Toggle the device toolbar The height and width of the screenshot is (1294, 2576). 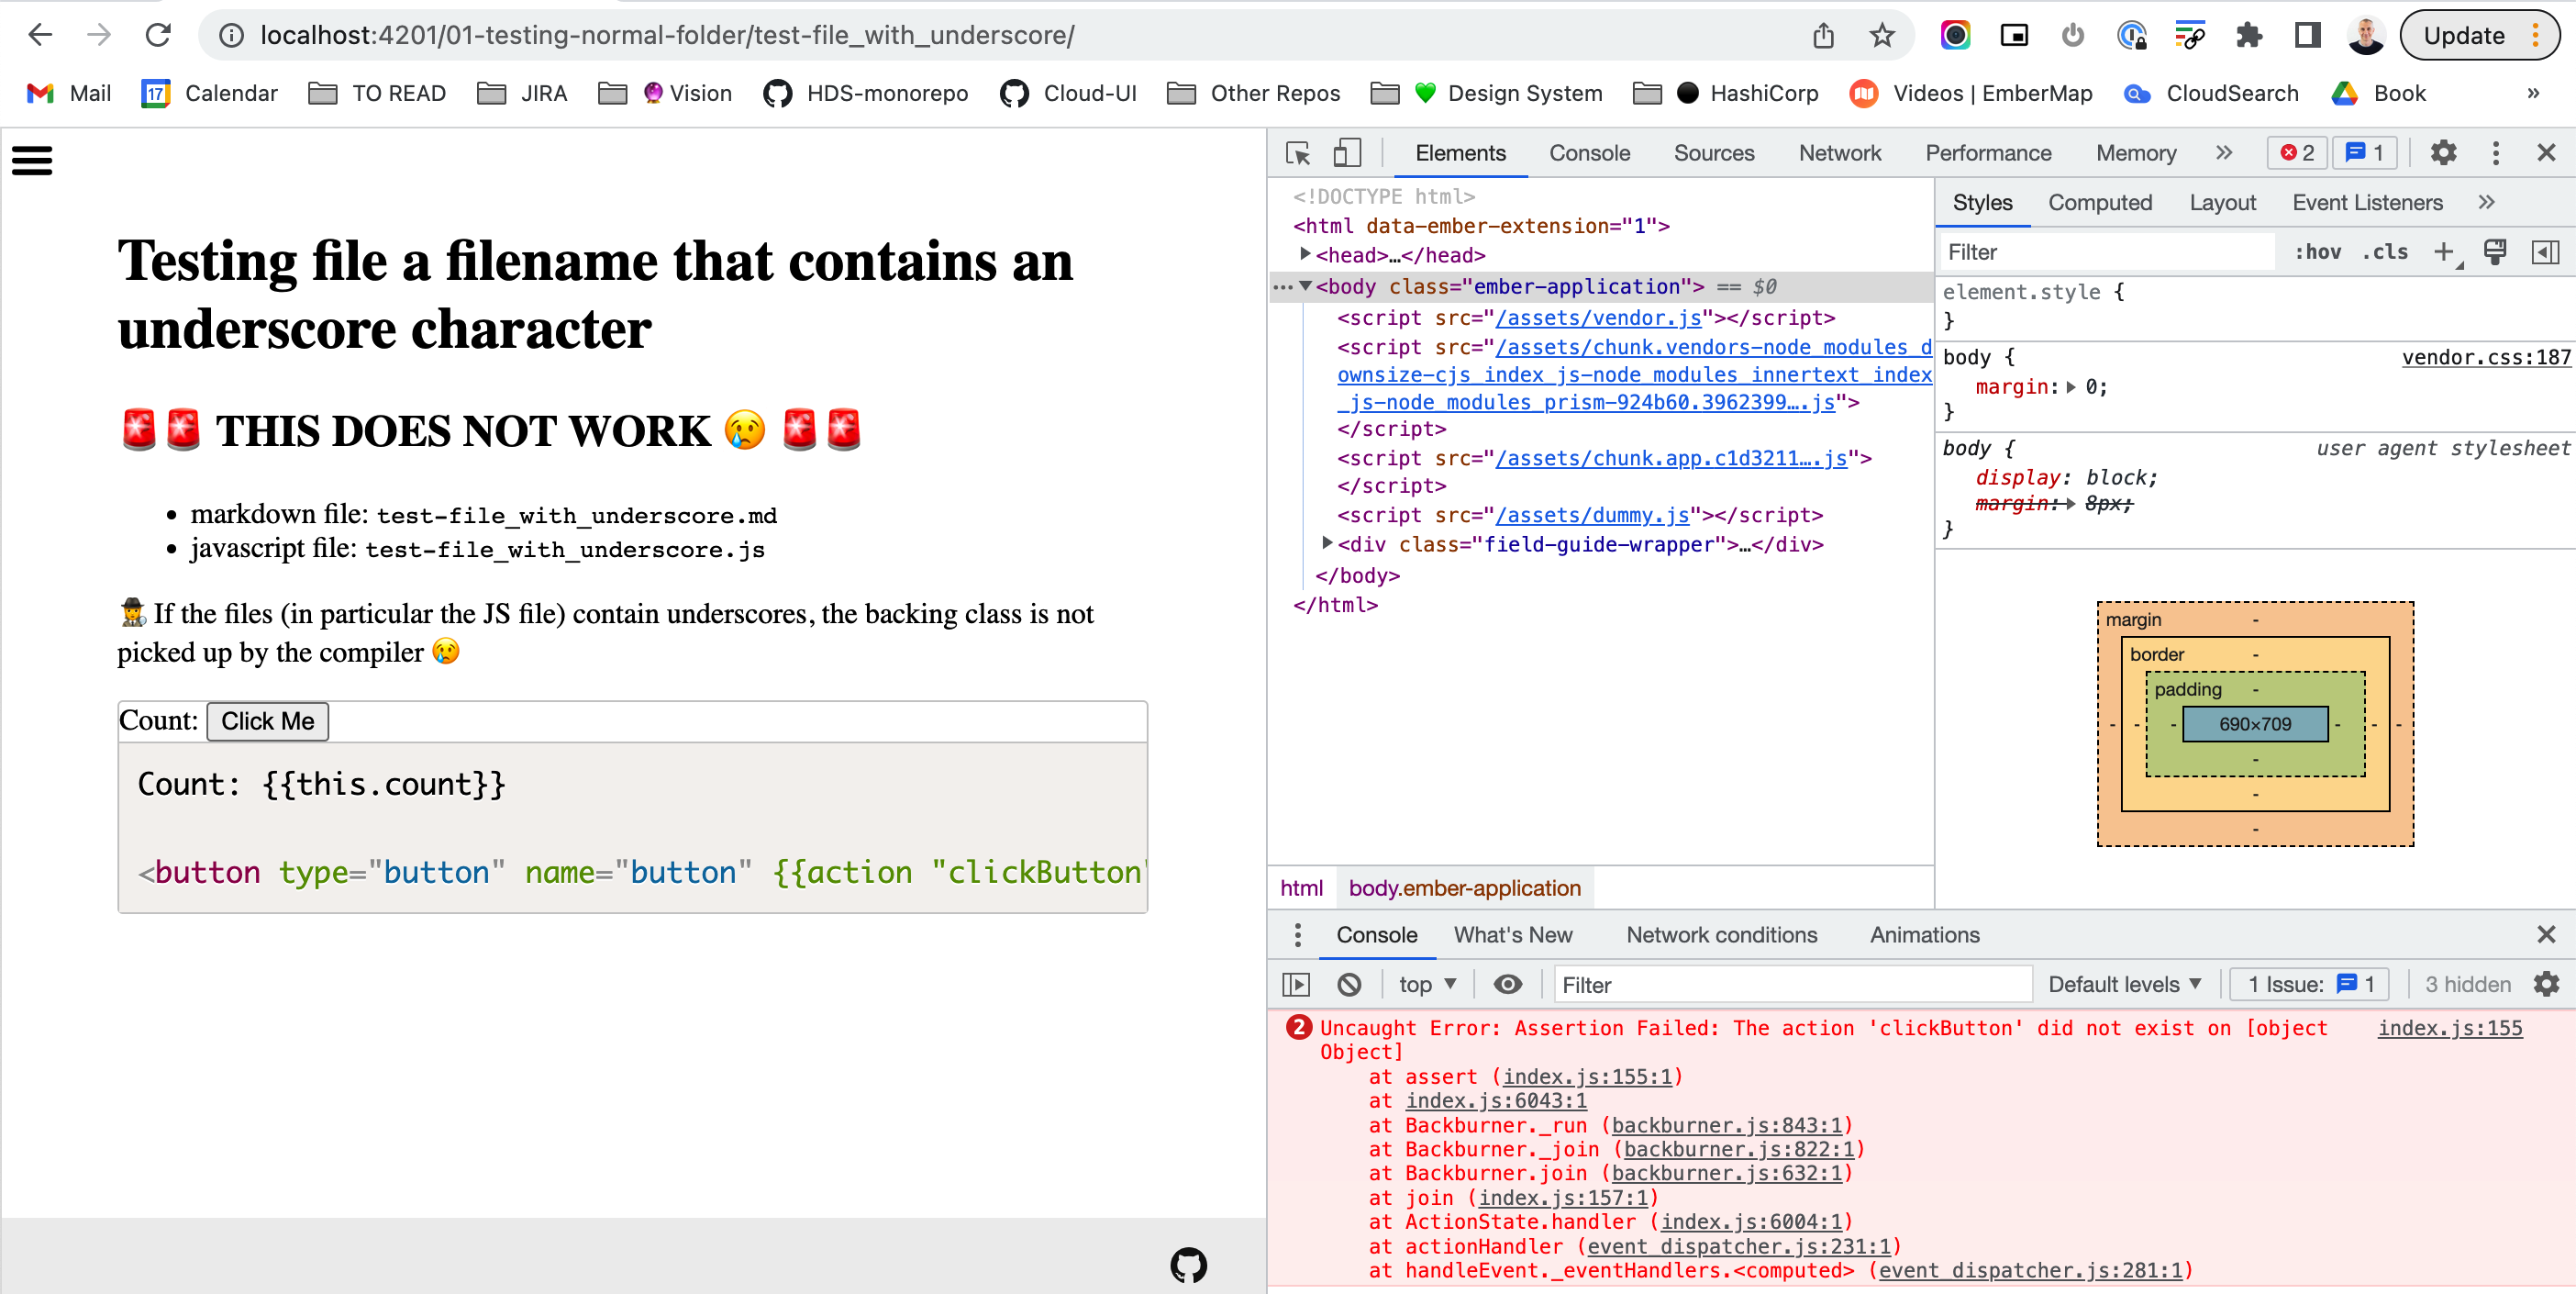pos(1346,153)
